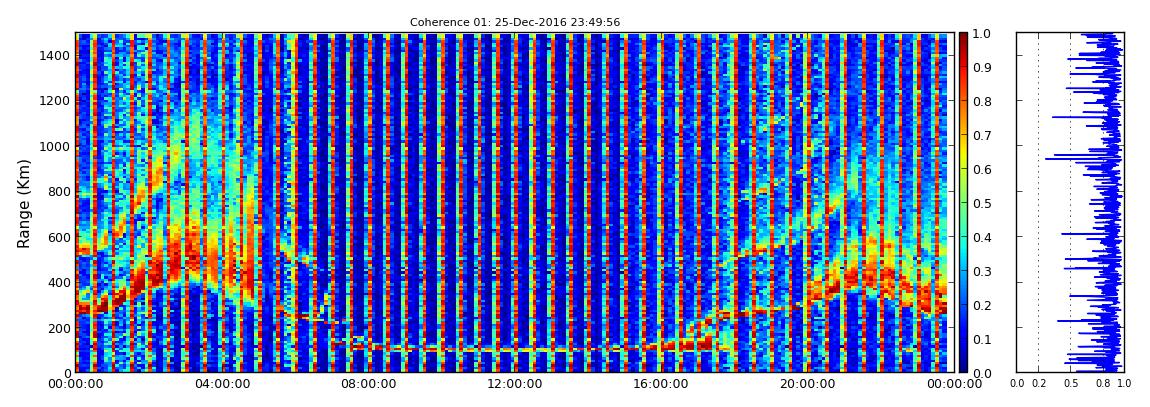Click the colorbar 0.3 label
This screenshot has width=1150, height=407.
point(981,271)
